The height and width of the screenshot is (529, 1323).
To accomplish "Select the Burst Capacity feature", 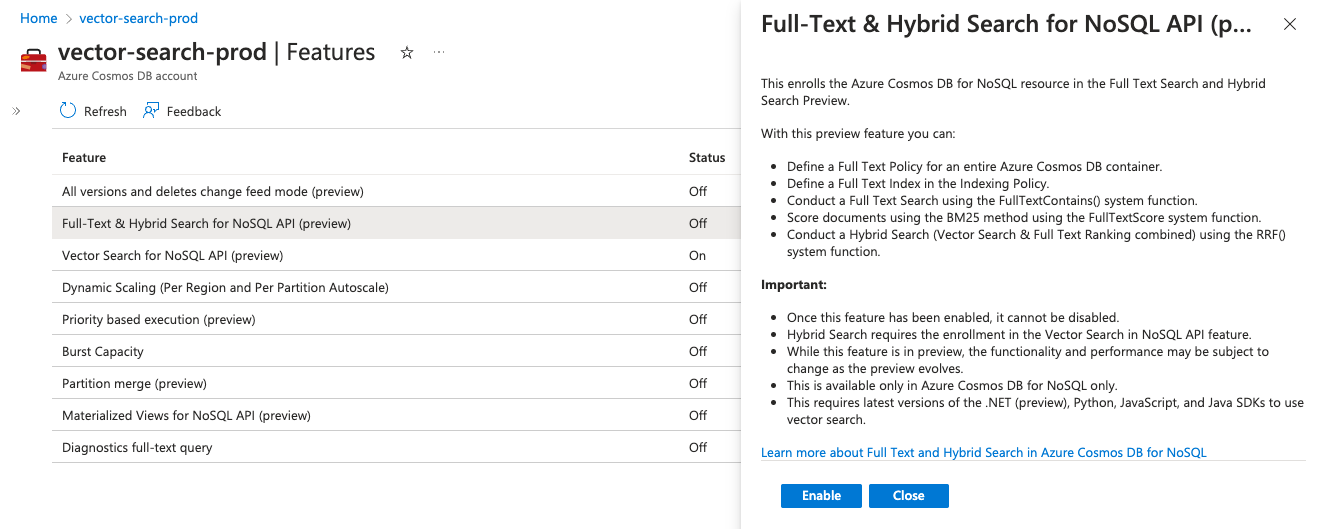I will pos(103,351).
